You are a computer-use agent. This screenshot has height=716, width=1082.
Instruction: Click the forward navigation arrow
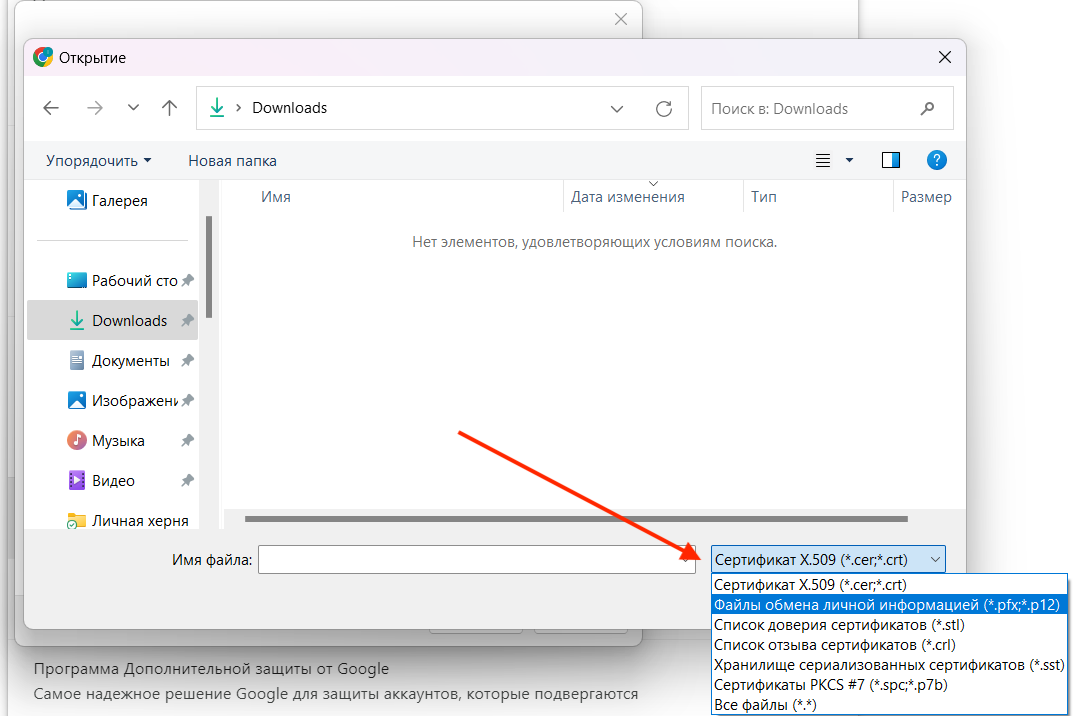95,108
